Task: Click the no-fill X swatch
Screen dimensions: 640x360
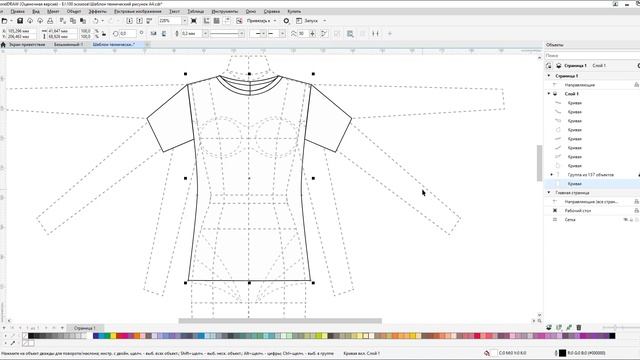Action: tap(25, 336)
